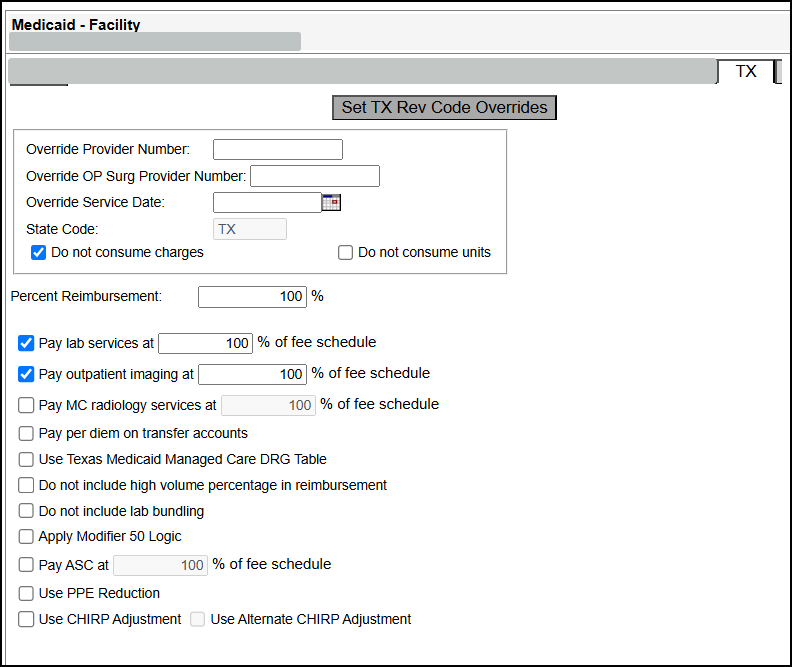Enable Use PPE Reduction checkbox
This screenshot has width=792, height=667.
(x=26, y=593)
